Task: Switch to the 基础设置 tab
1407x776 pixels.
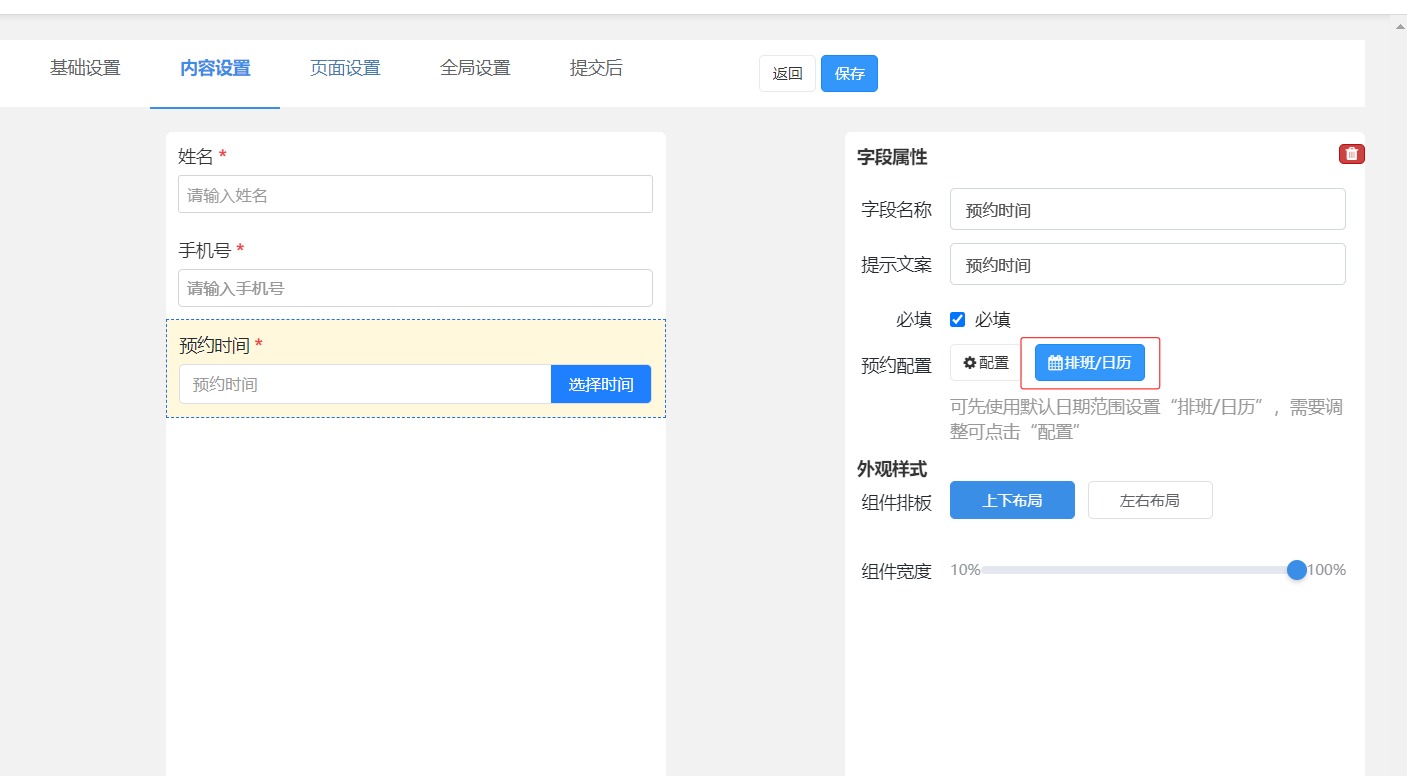Action: click(x=85, y=69)
